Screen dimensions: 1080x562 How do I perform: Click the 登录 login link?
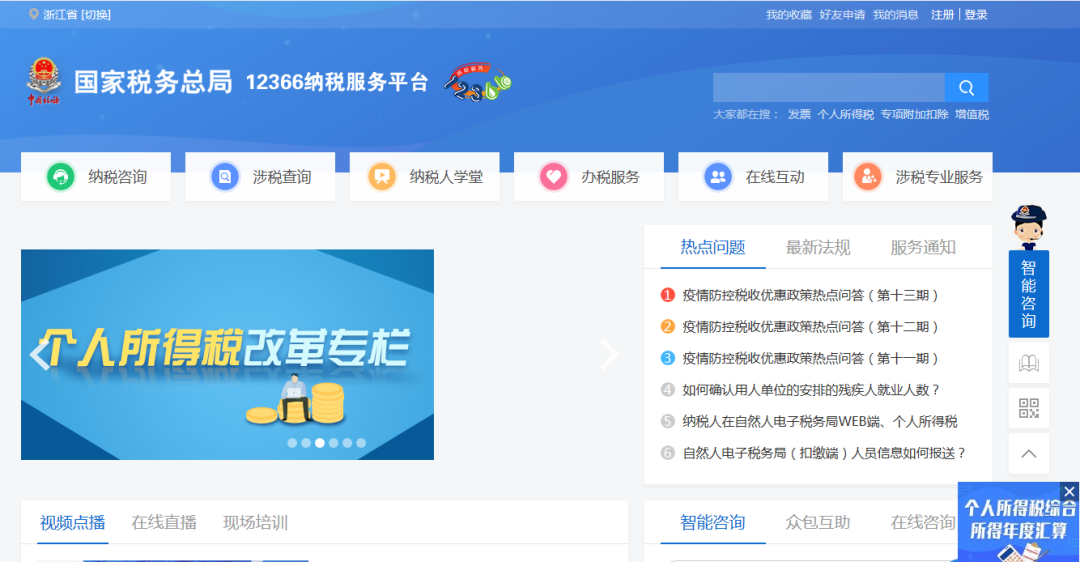click(x=976, y=14)
